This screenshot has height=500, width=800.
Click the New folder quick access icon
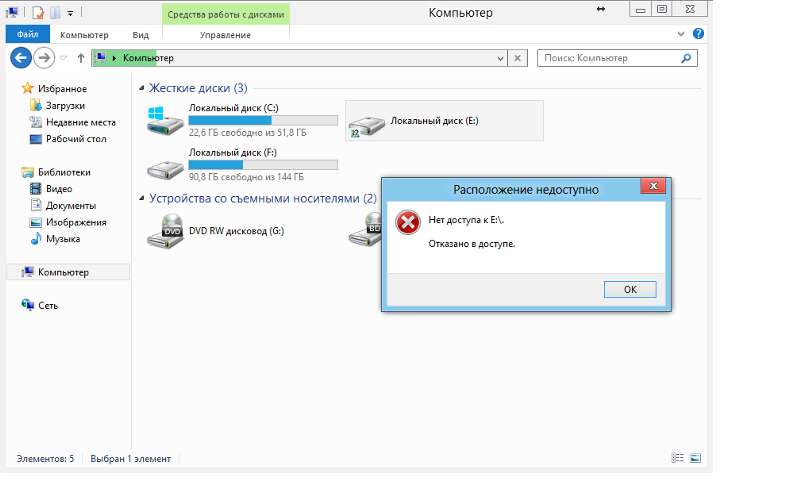pyautogui.click(x=55, y=12)
